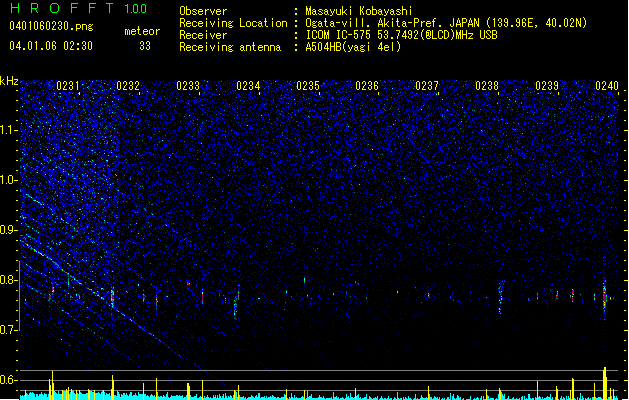Click the 0.6 kHz axis label
Screen dimensions: 629x400
(9, 380)
